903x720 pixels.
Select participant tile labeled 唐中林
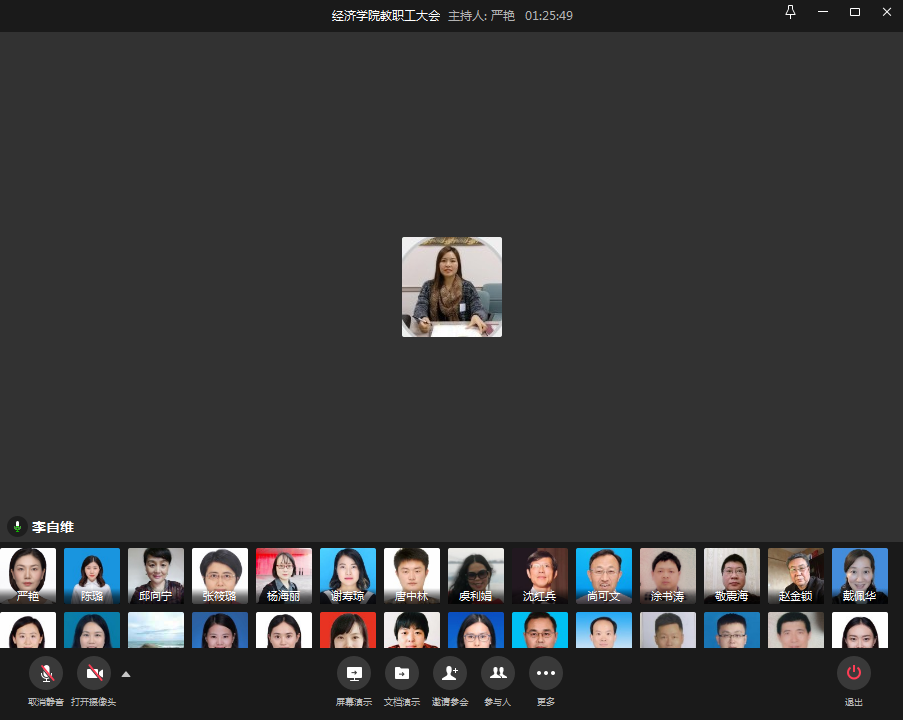pyautogui.click(x=412, y=575)
